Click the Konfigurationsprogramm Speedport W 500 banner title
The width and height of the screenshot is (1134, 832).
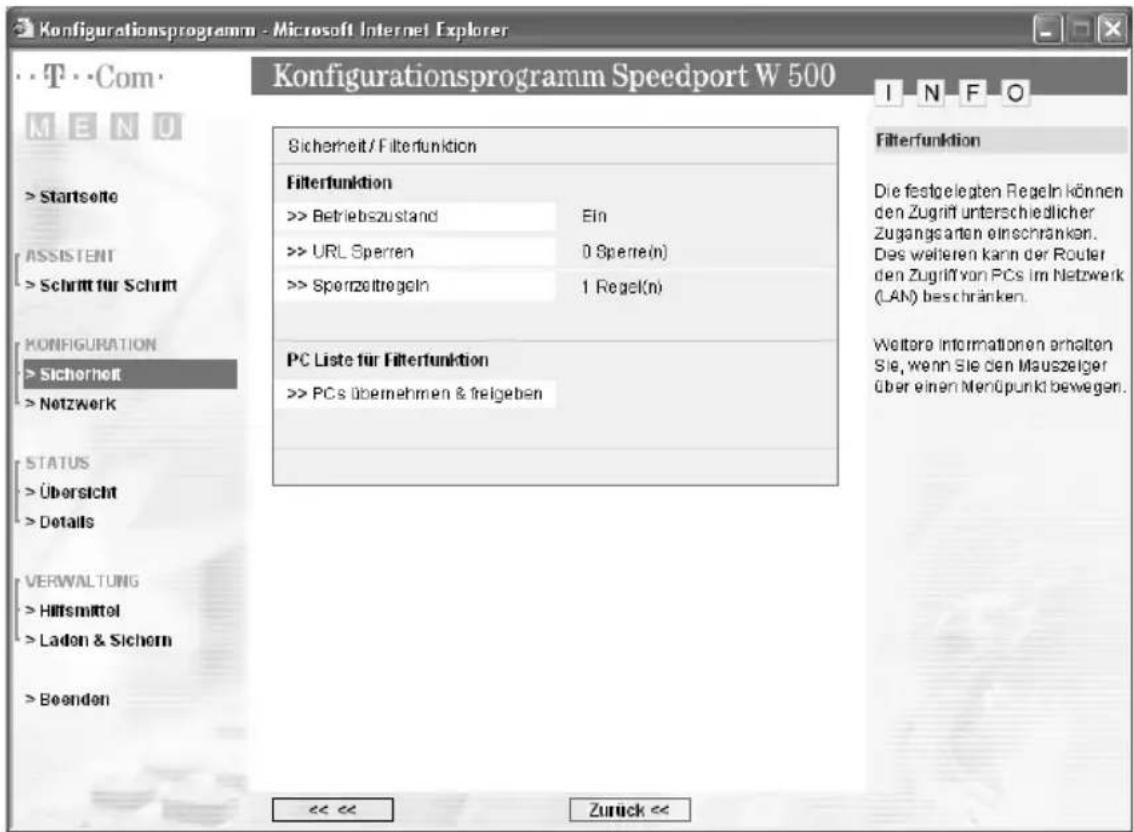point(554,76)
